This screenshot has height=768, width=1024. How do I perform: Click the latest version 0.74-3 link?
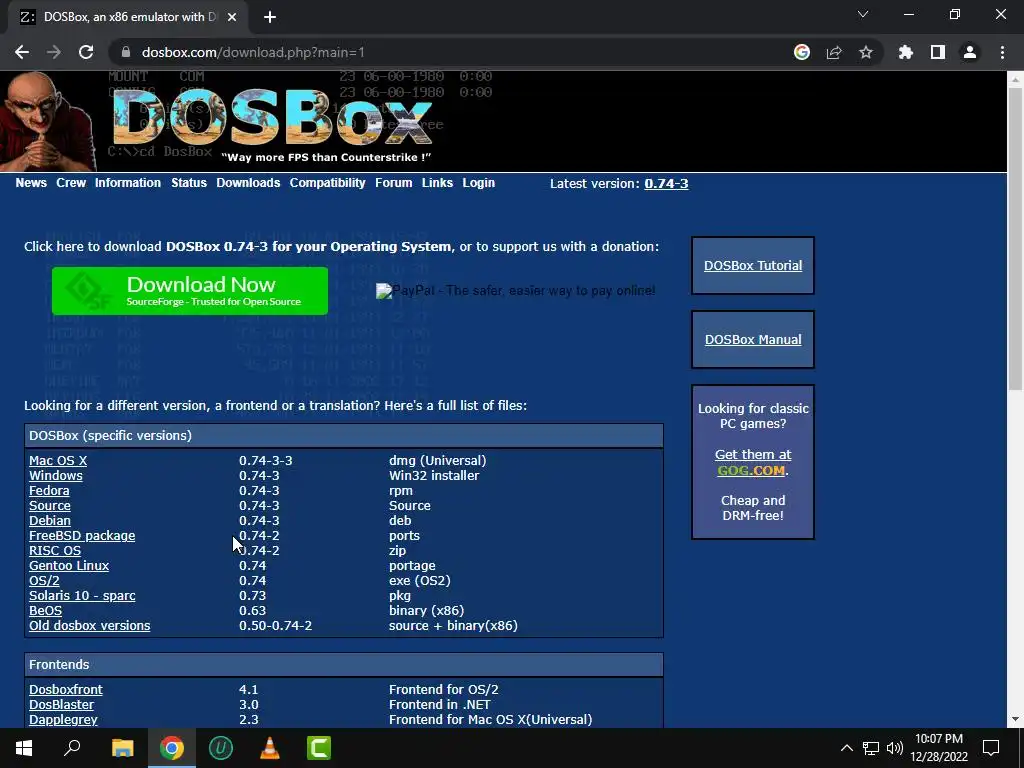coord(666,184)
